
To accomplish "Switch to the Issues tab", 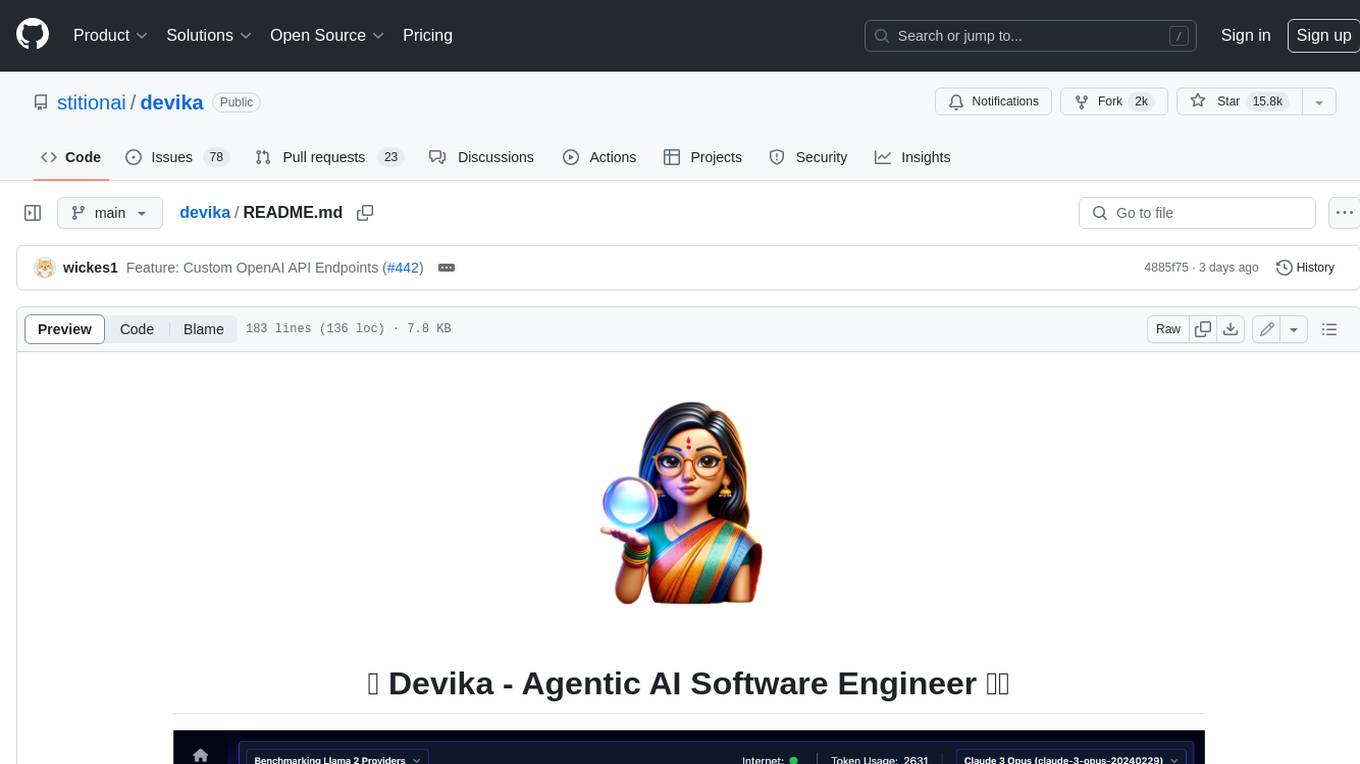I will (177, 157).
